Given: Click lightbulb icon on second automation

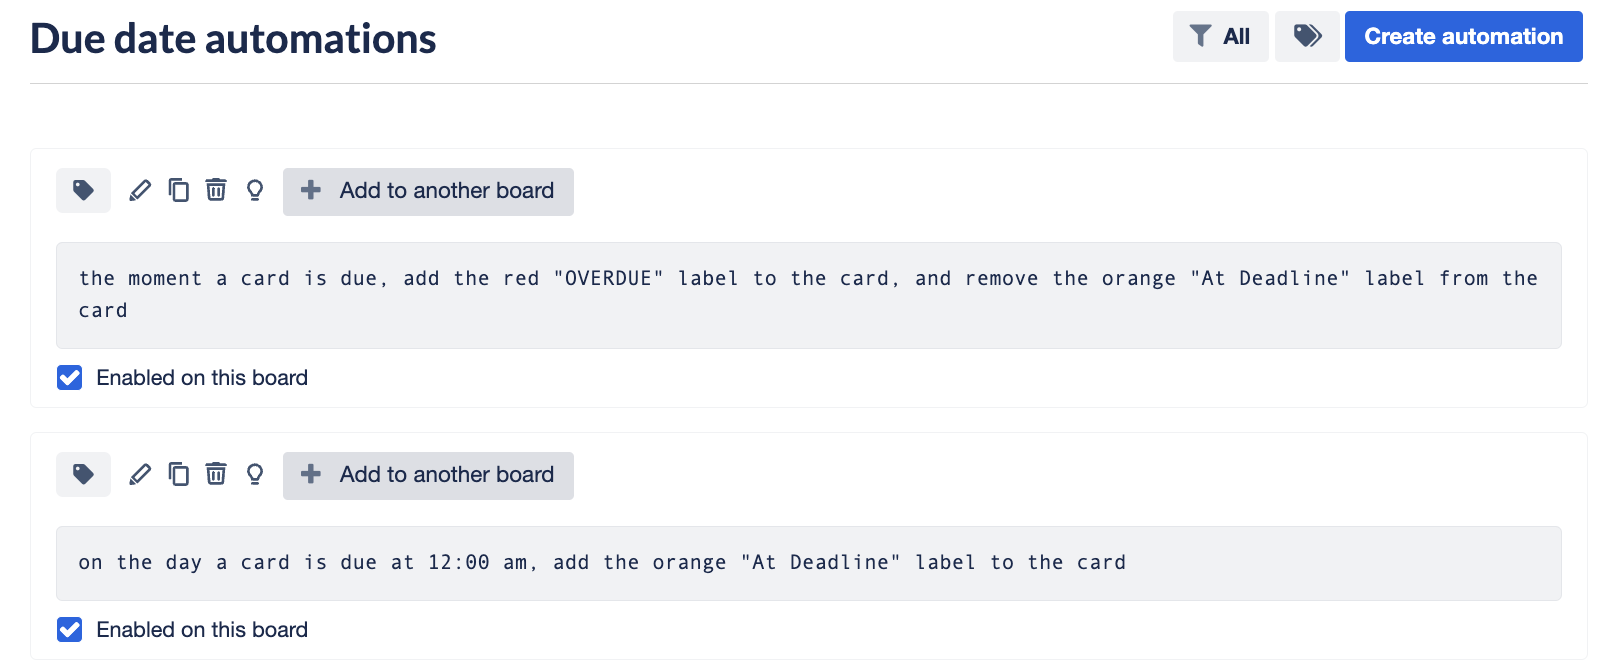Looking at the screenshot, I should tap(255, 474).
